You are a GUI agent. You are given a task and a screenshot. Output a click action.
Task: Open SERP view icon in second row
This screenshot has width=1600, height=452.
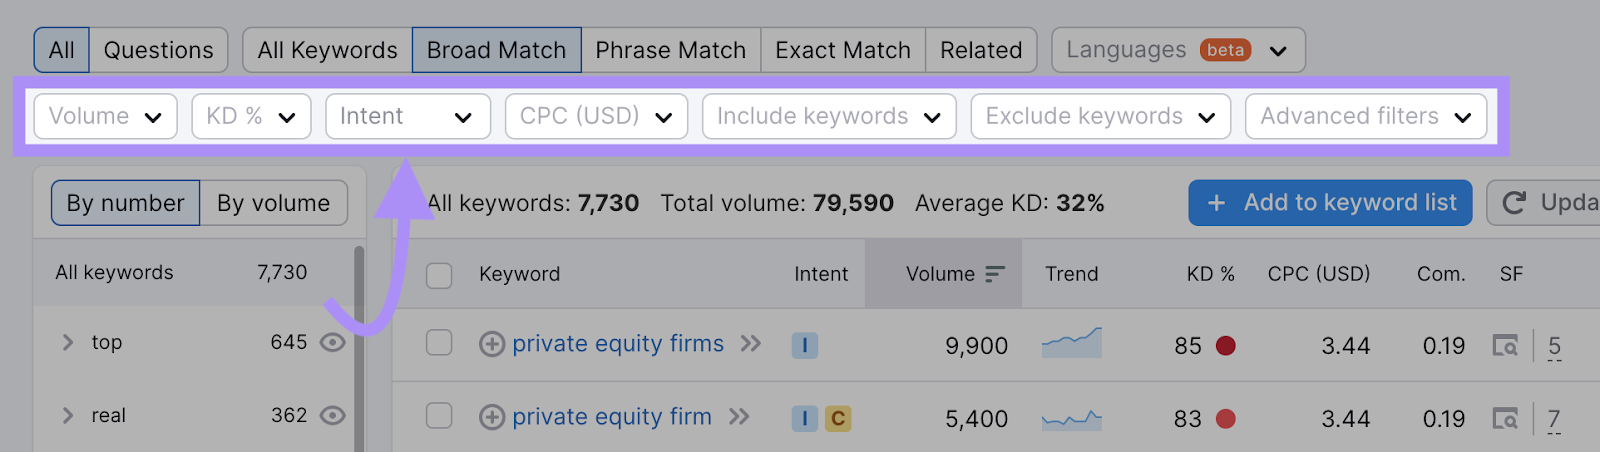1505,419
